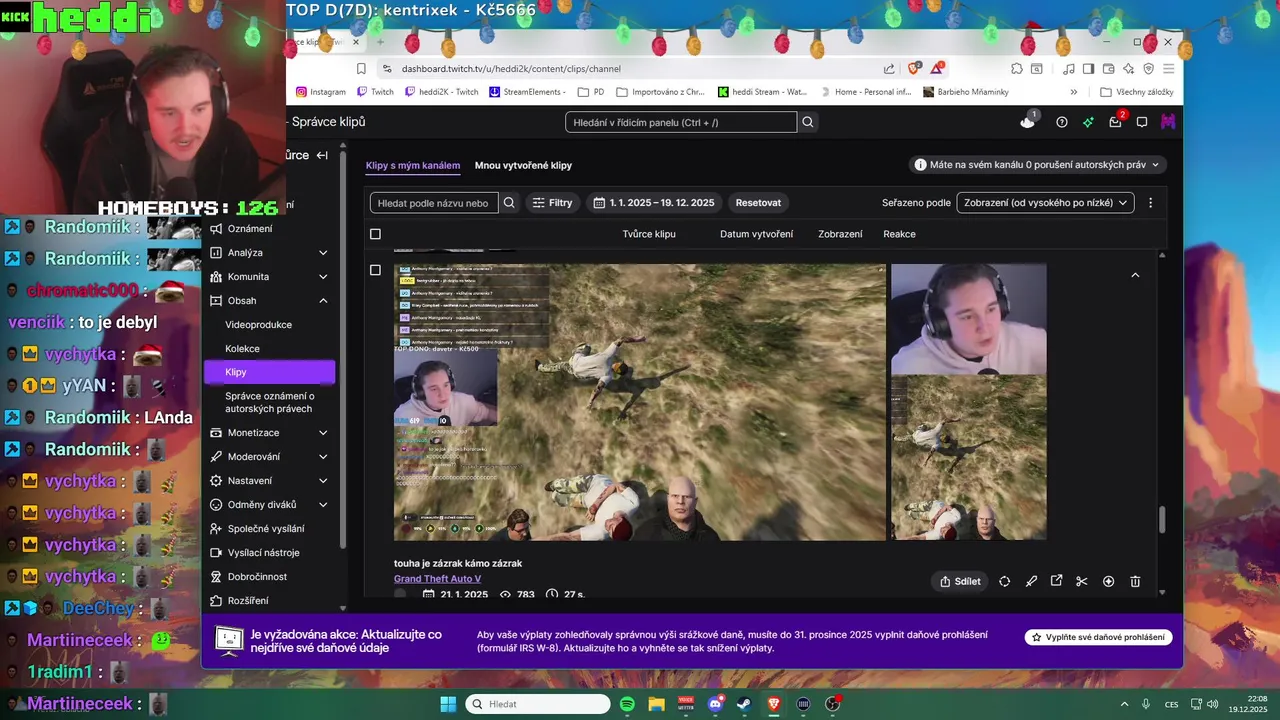
Task: Click the dashed circle icon beside Sdílet
Action: [x=1004, y=581]
